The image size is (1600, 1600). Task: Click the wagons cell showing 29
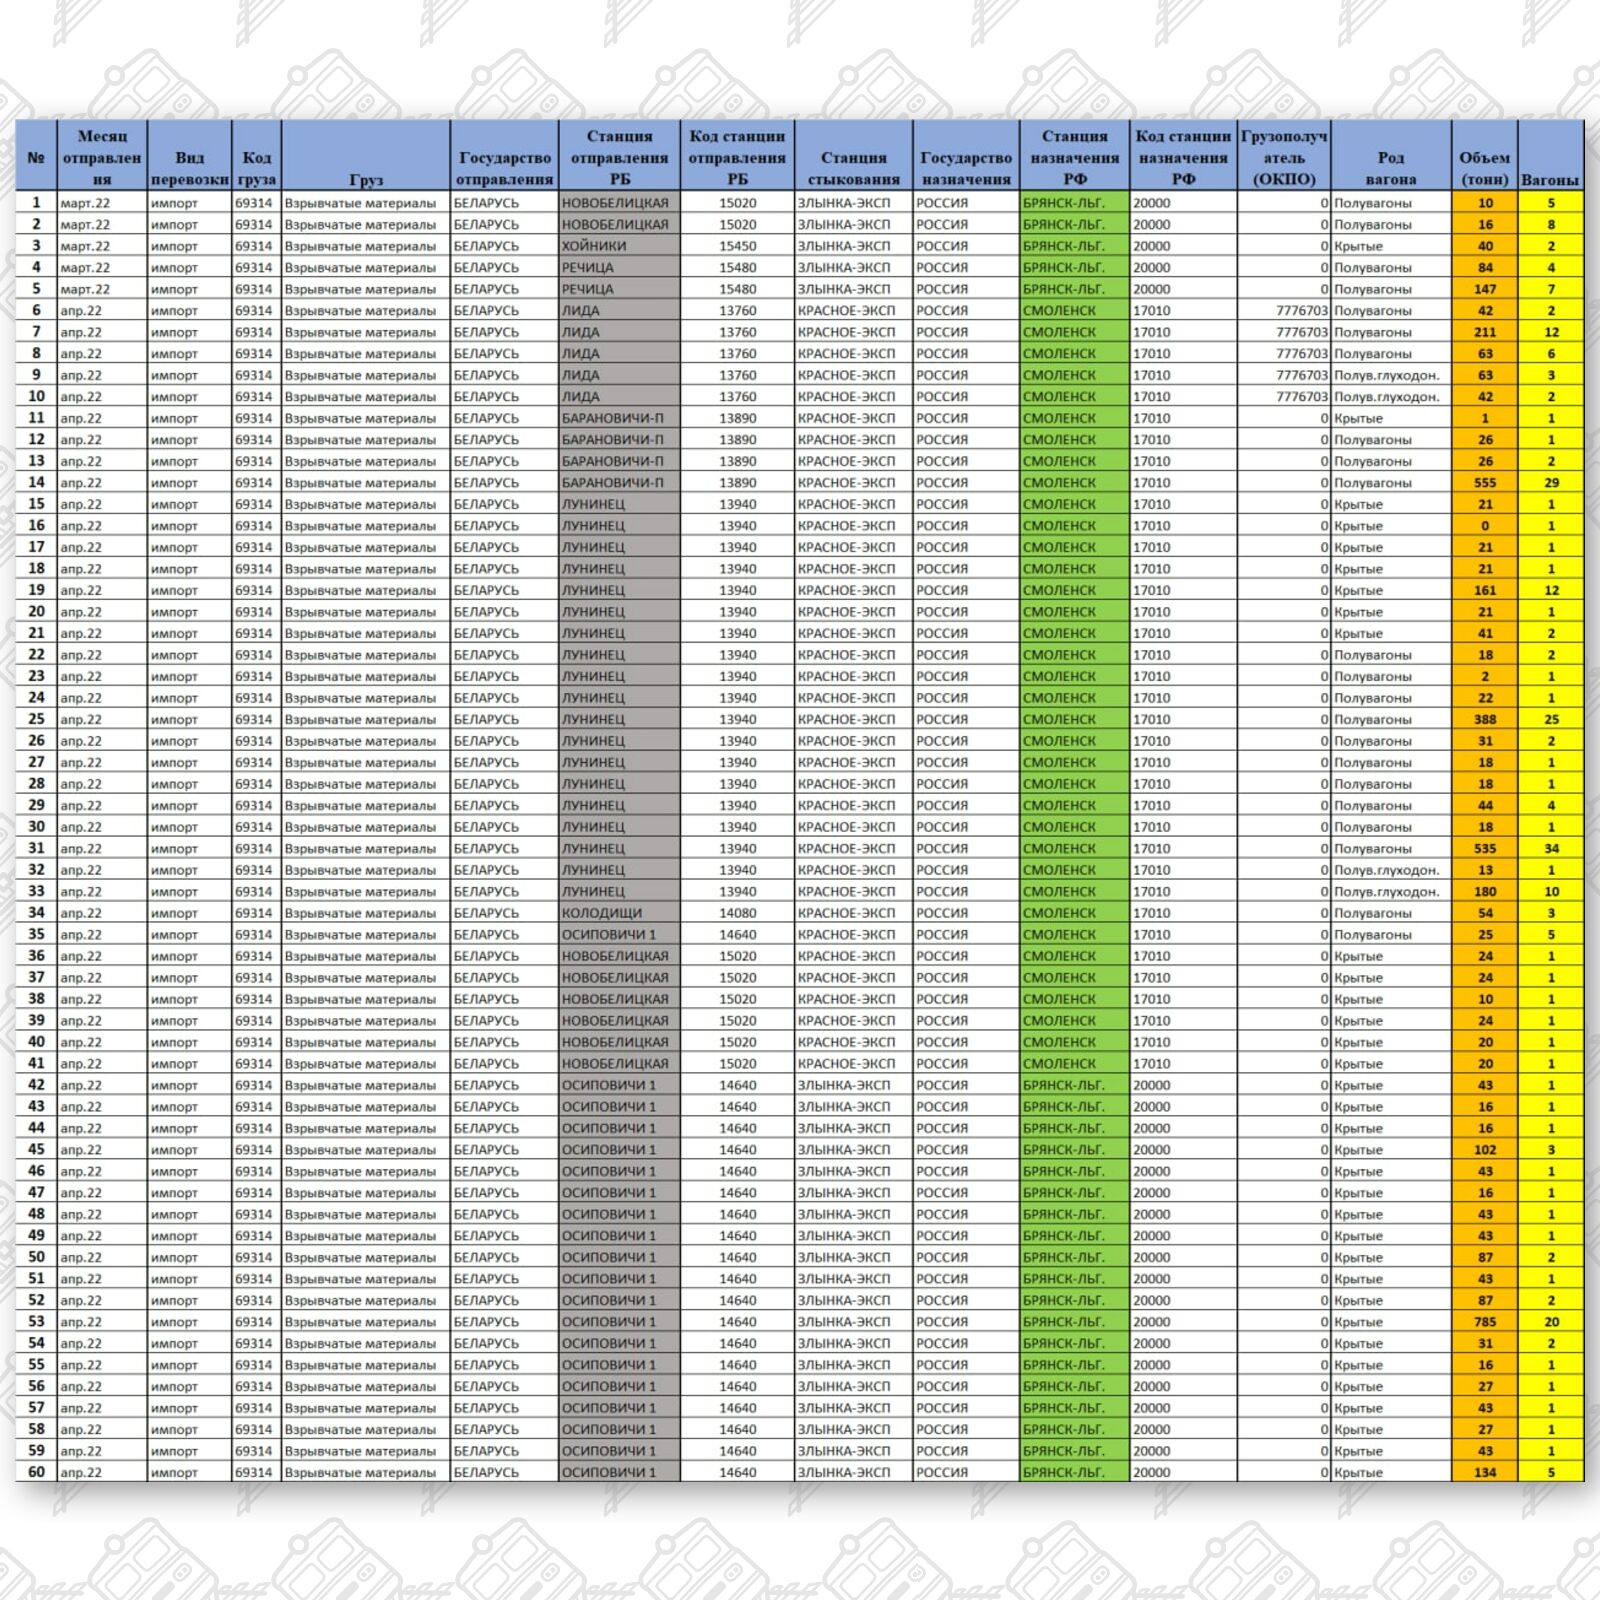pos(1551,483)
